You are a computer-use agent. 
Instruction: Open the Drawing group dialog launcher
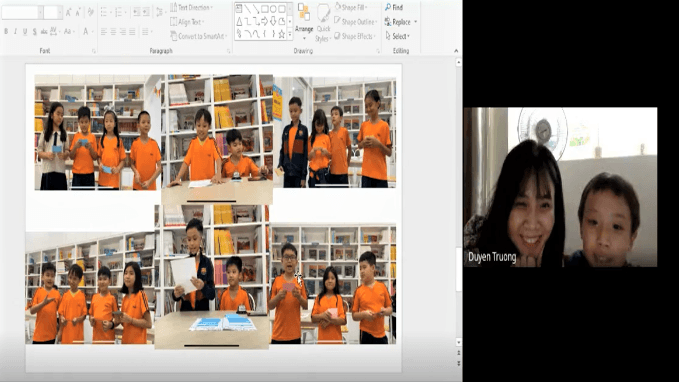tap(378, 51)
